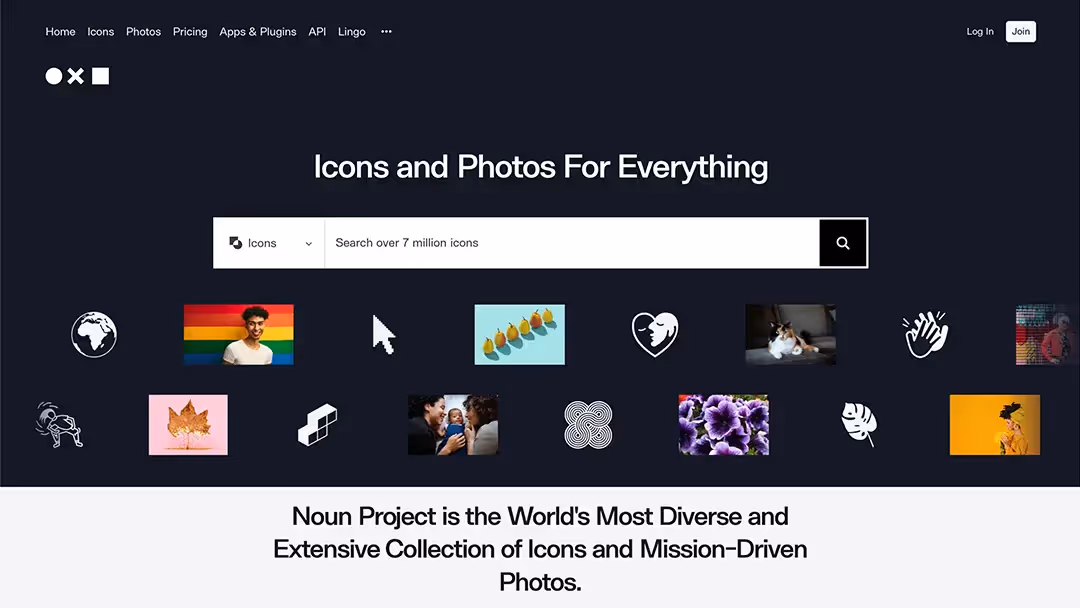Screen dimensions: 1080x608
Task: Click the Log In link
Action: click(x=979, y=32)
